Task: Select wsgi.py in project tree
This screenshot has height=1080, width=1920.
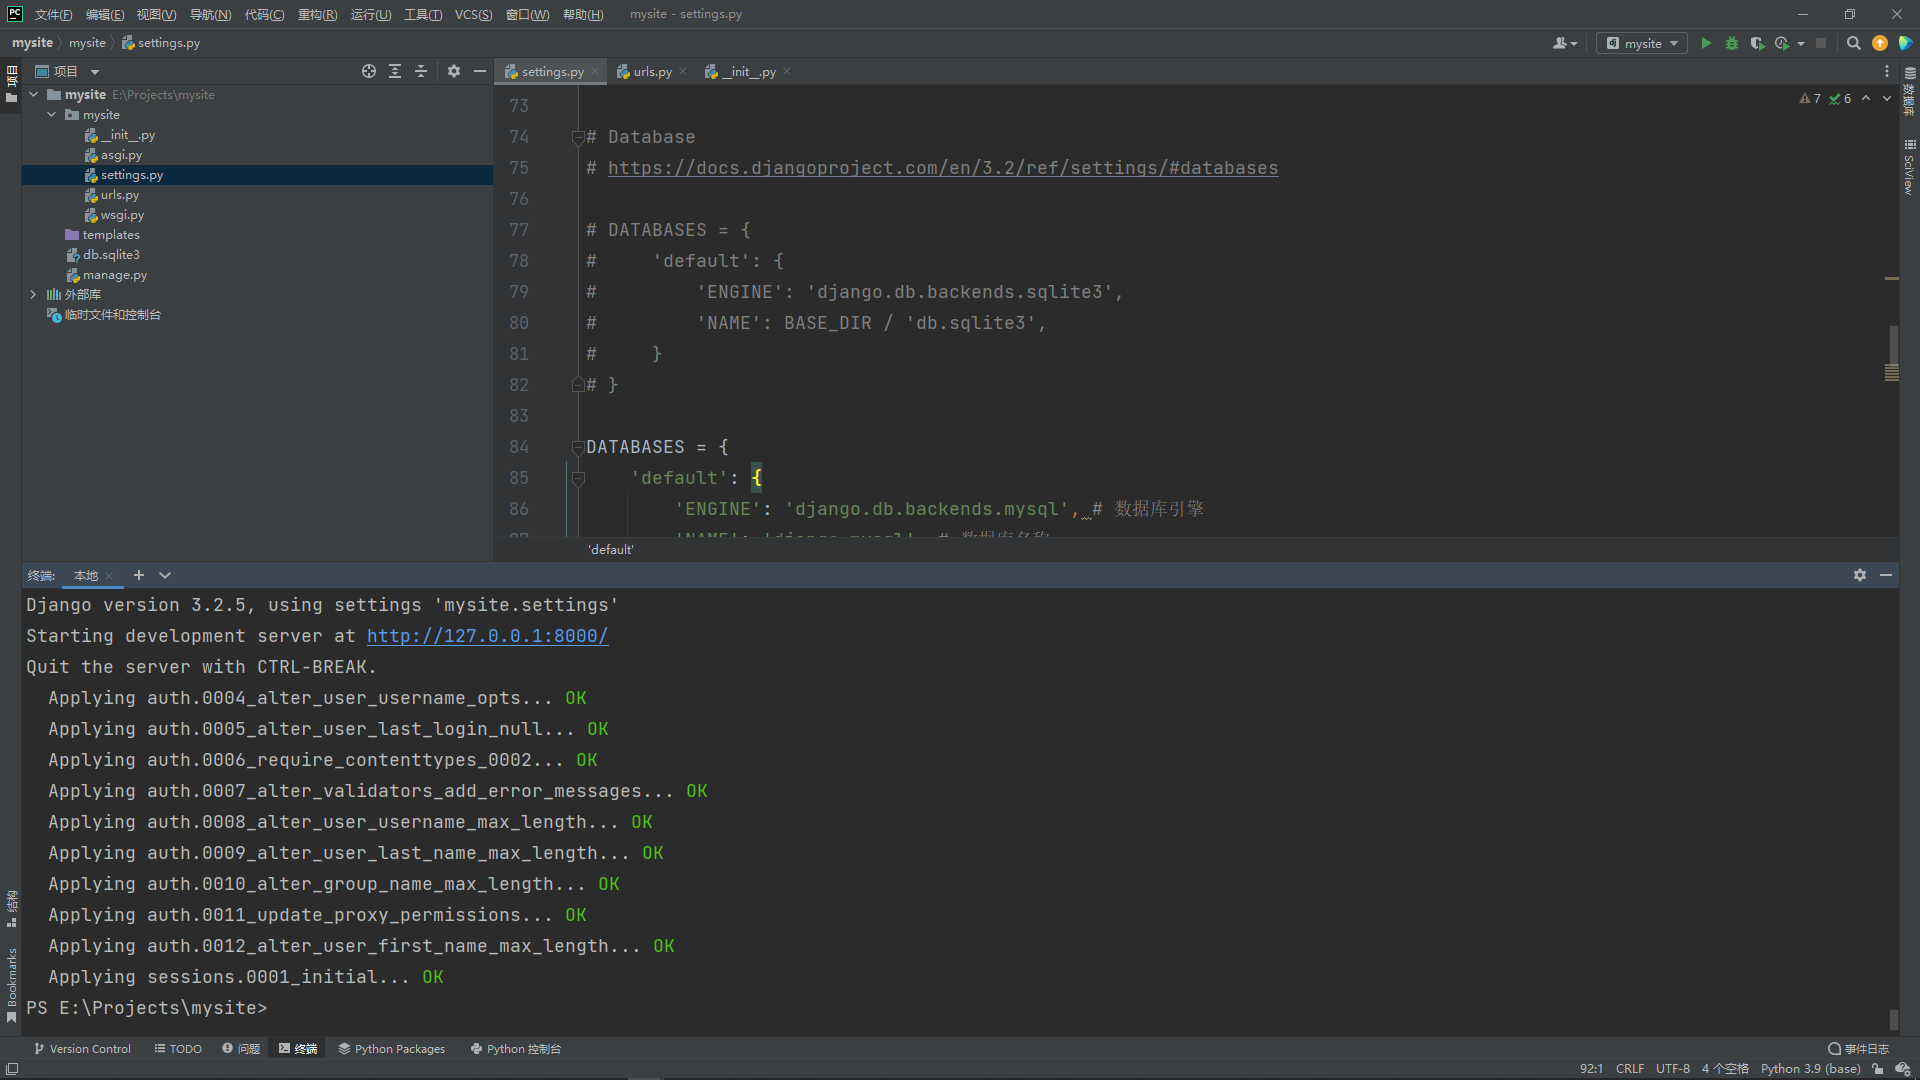Action: [x=122, y=214]
